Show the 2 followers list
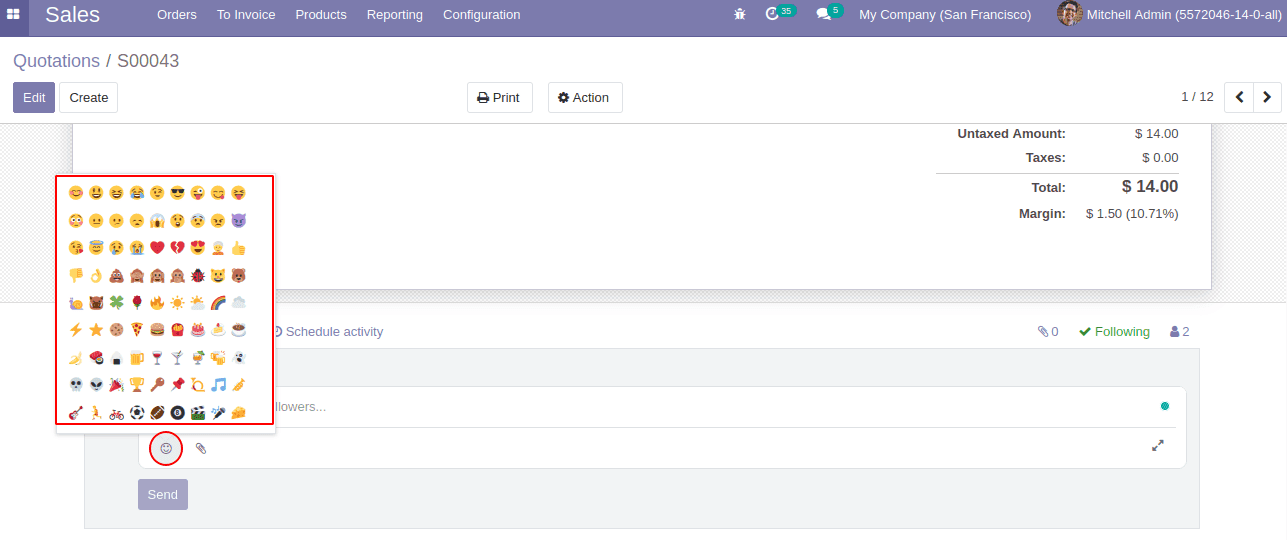The height and width of the screenshot is (540, 1287). [1180, 331]
